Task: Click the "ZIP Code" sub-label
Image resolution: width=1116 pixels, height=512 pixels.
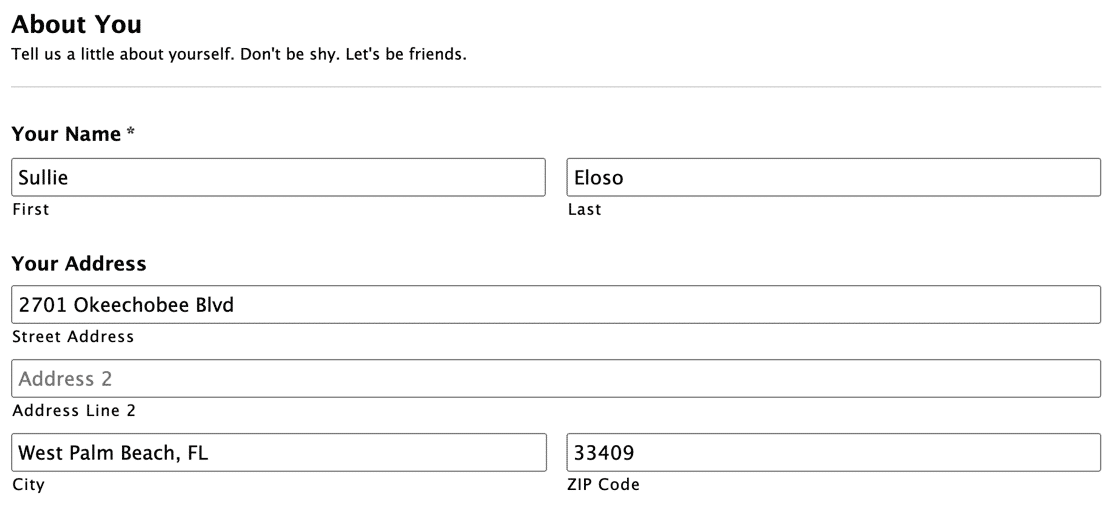Action: 604,485
